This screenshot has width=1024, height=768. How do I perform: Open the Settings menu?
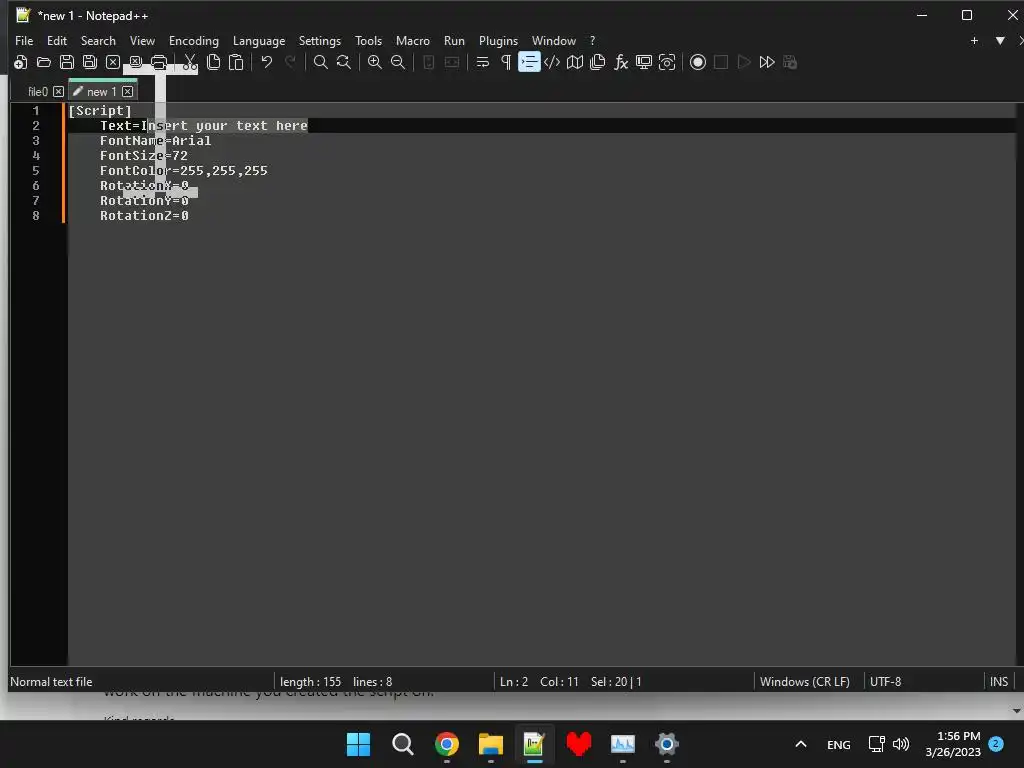click(319, 40)
